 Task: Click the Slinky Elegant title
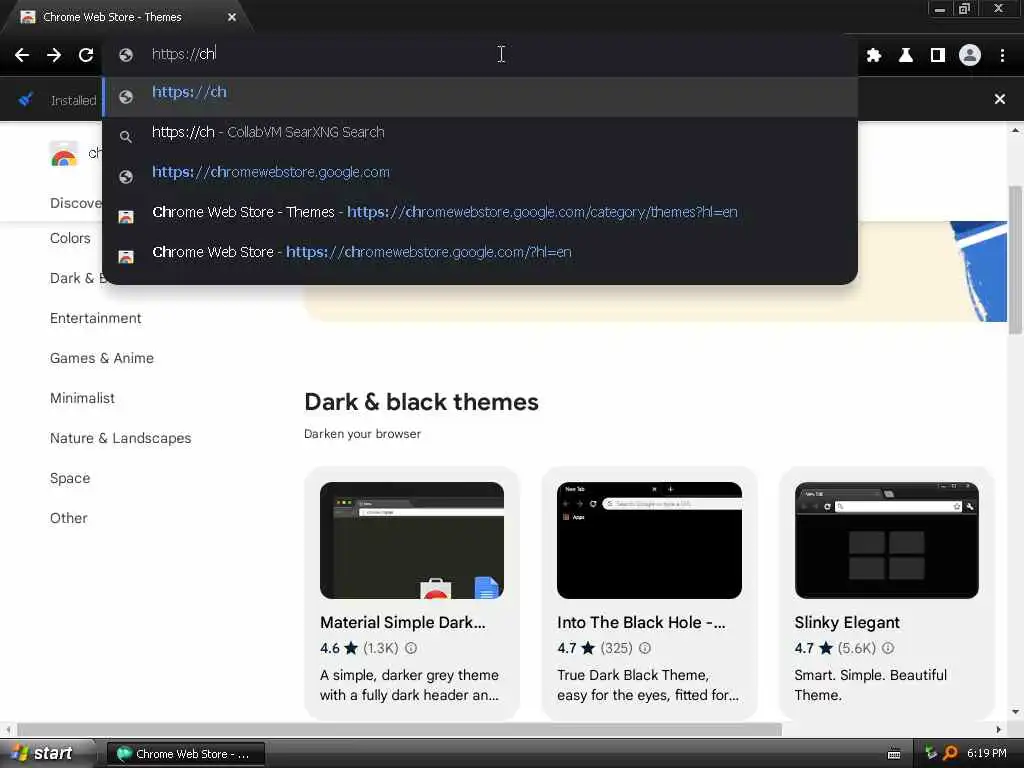pos(847,622)
